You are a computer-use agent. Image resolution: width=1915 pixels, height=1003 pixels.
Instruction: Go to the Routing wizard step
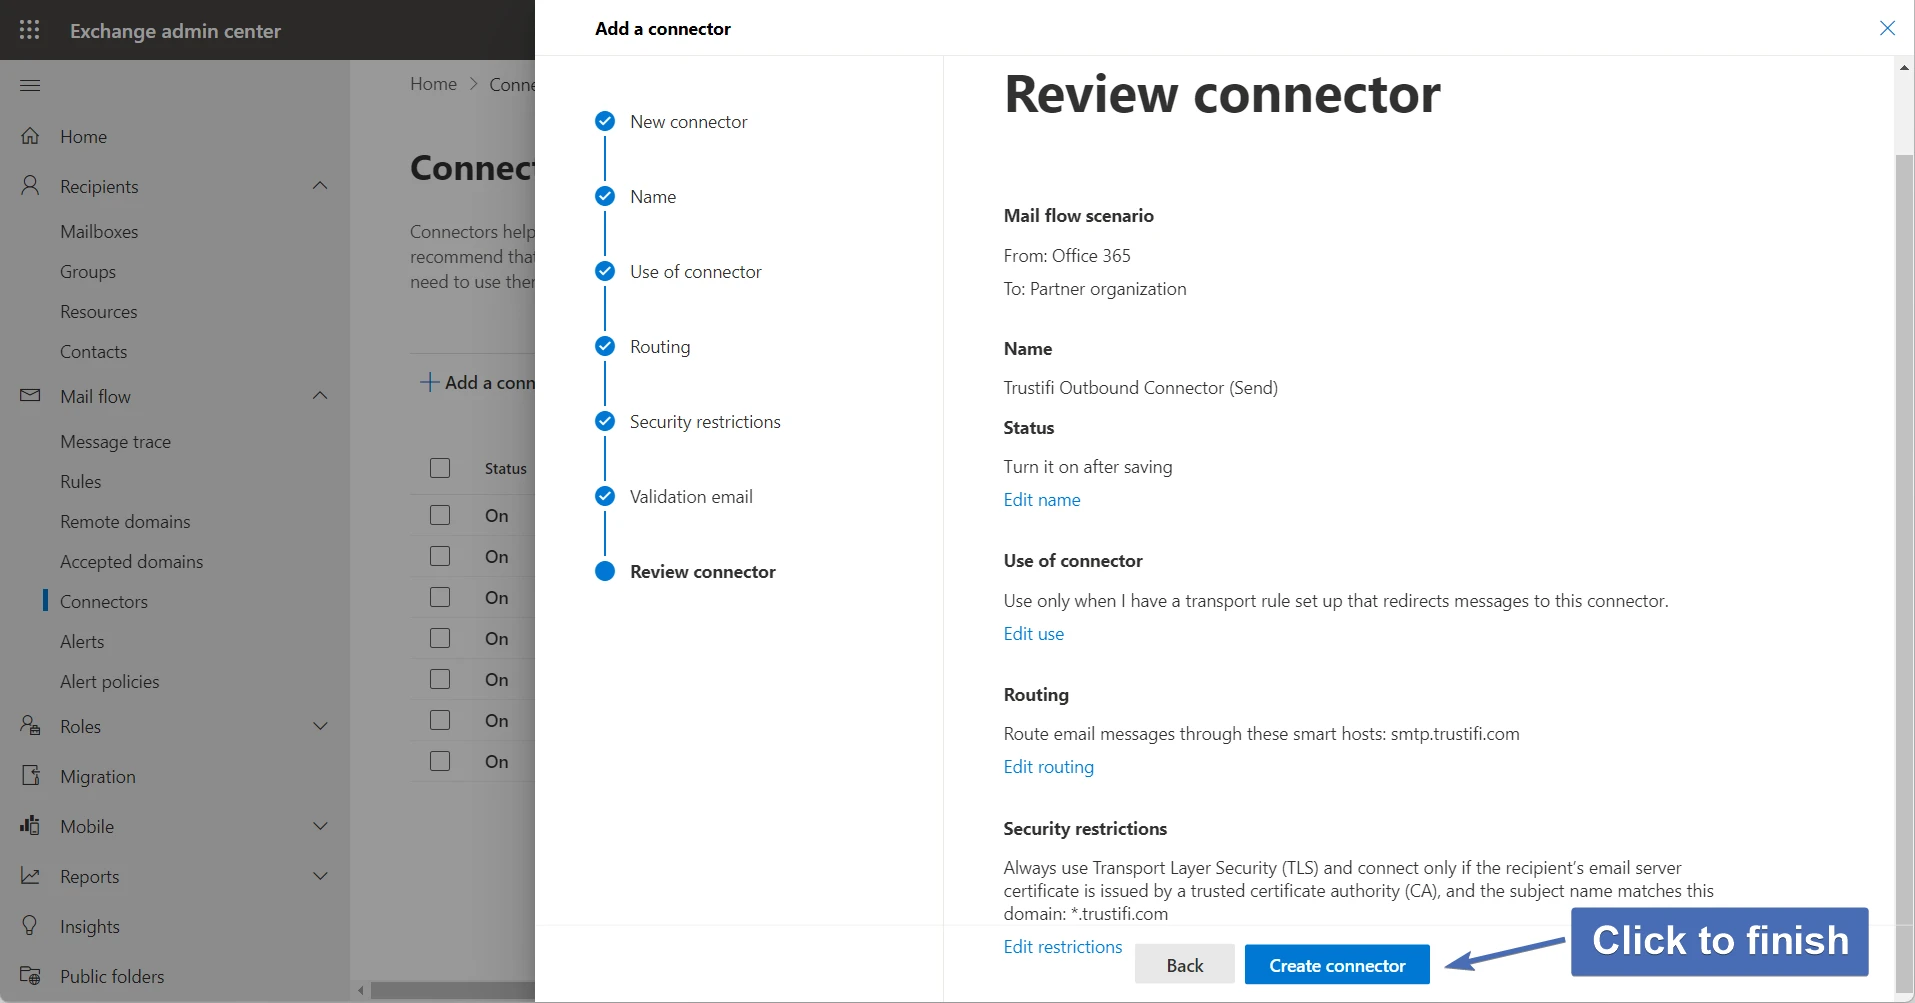[x=659, y=347]
